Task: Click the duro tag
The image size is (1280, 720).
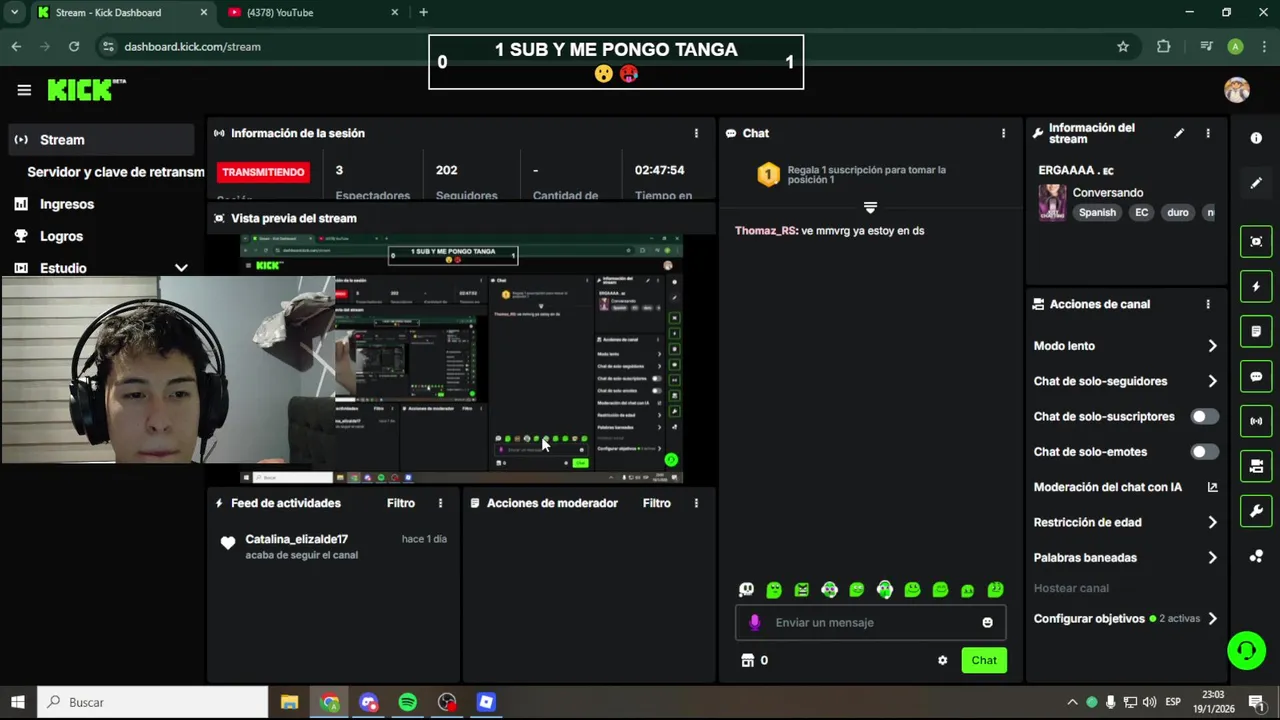Action: [1178, 212]
